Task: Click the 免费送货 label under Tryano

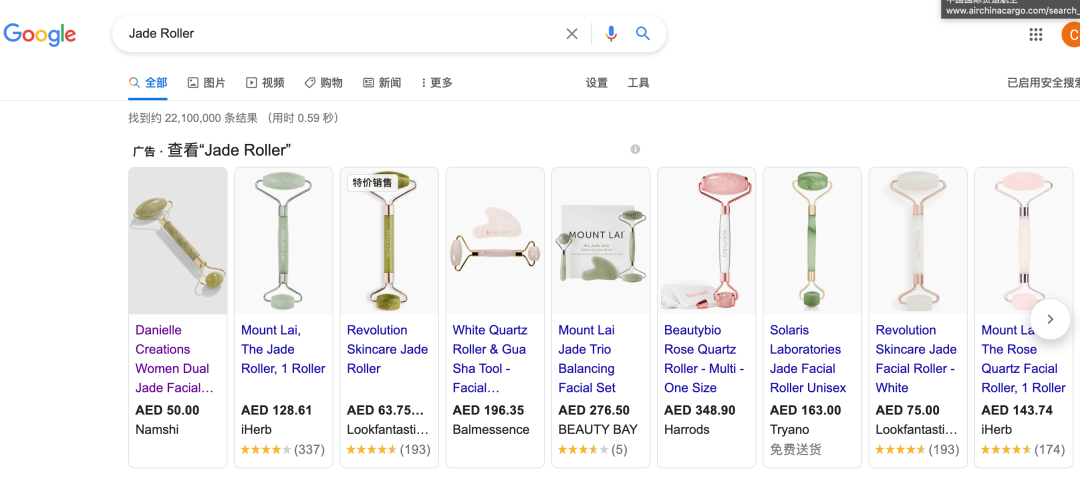Action: point(796,450)
